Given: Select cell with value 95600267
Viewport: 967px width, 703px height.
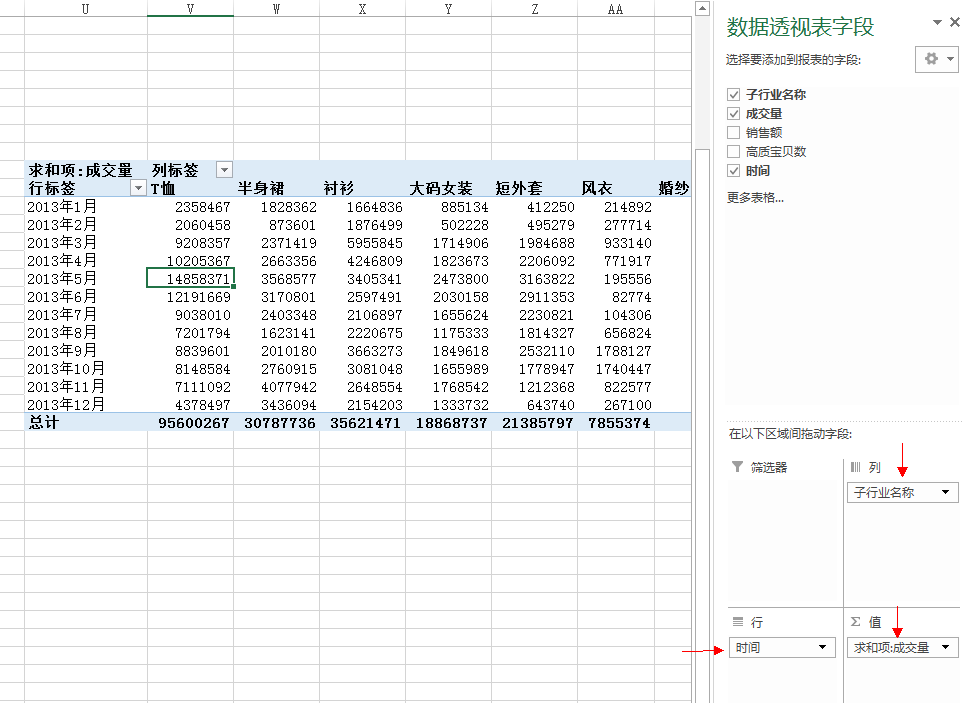Looking at the screenshot, I should point(191,422).
